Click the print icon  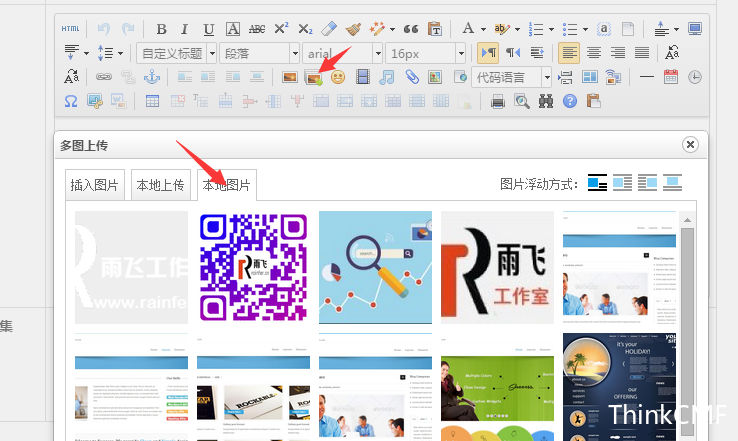[497, 101]
